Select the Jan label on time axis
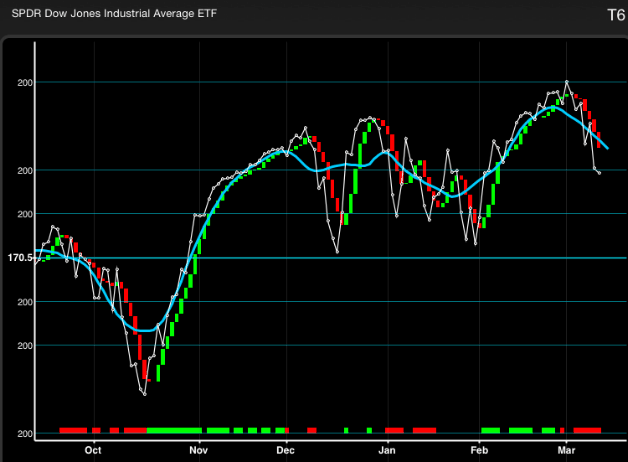Viewport: 628px width, 462px height. pos(387,450)
